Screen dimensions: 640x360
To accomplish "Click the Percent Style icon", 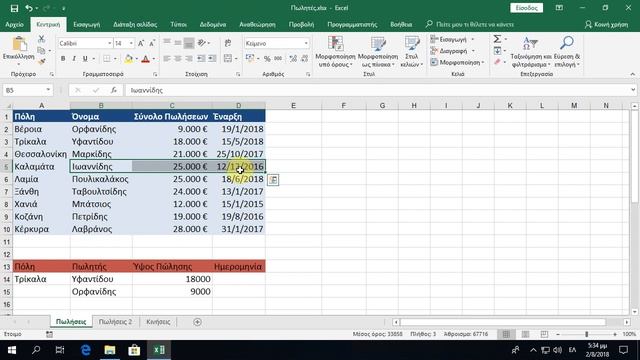I will (x=267, y=59).
